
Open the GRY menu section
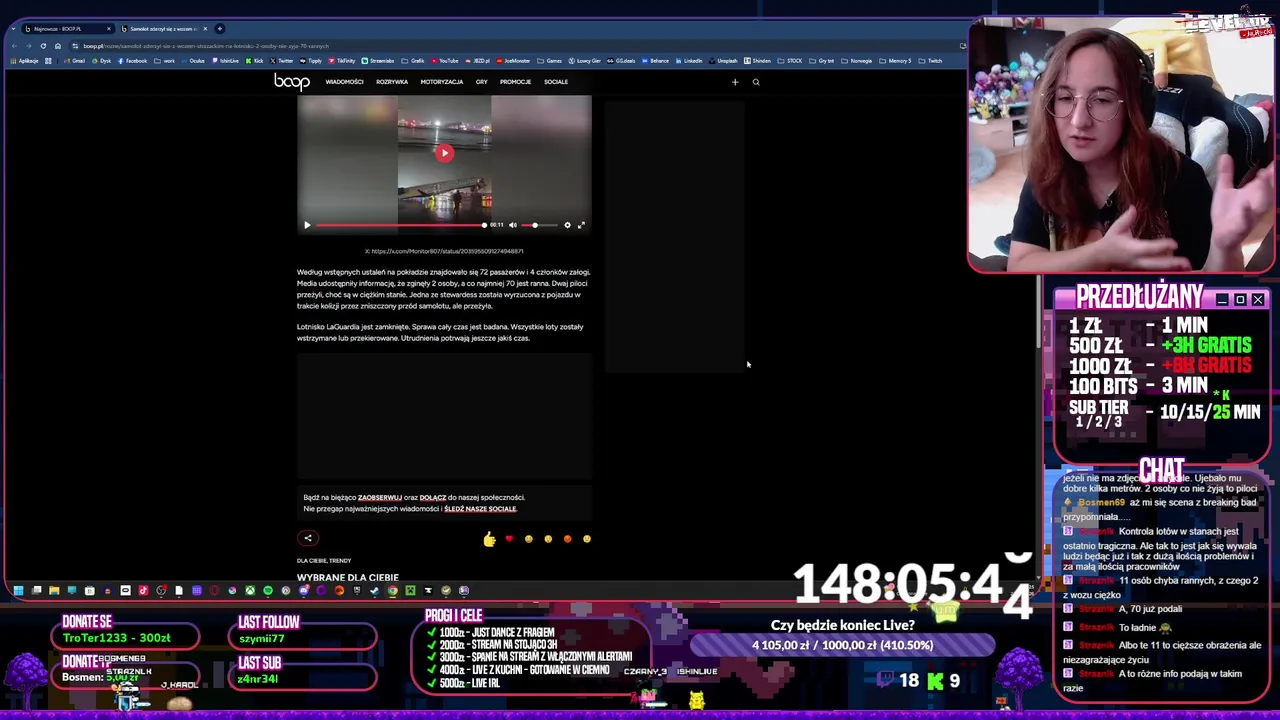coord(482,82)
